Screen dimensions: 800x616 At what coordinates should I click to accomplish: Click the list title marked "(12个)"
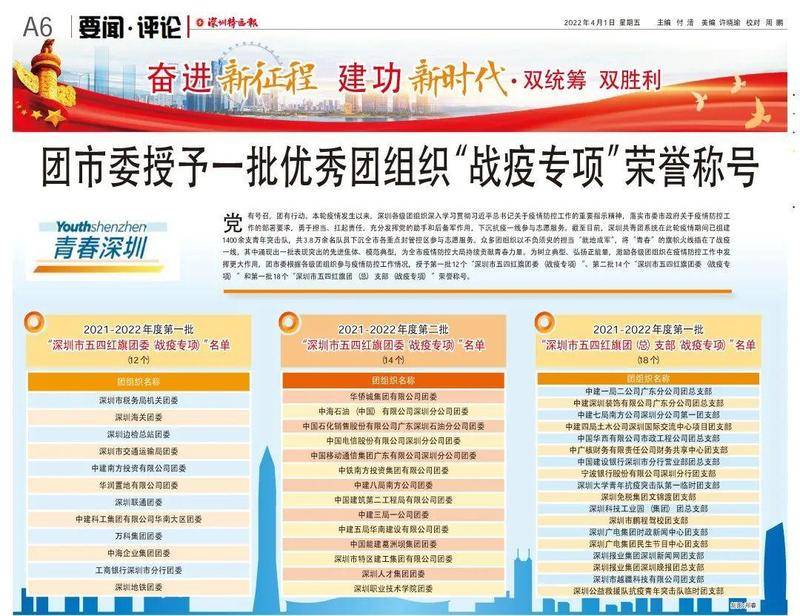coord(138,344)
